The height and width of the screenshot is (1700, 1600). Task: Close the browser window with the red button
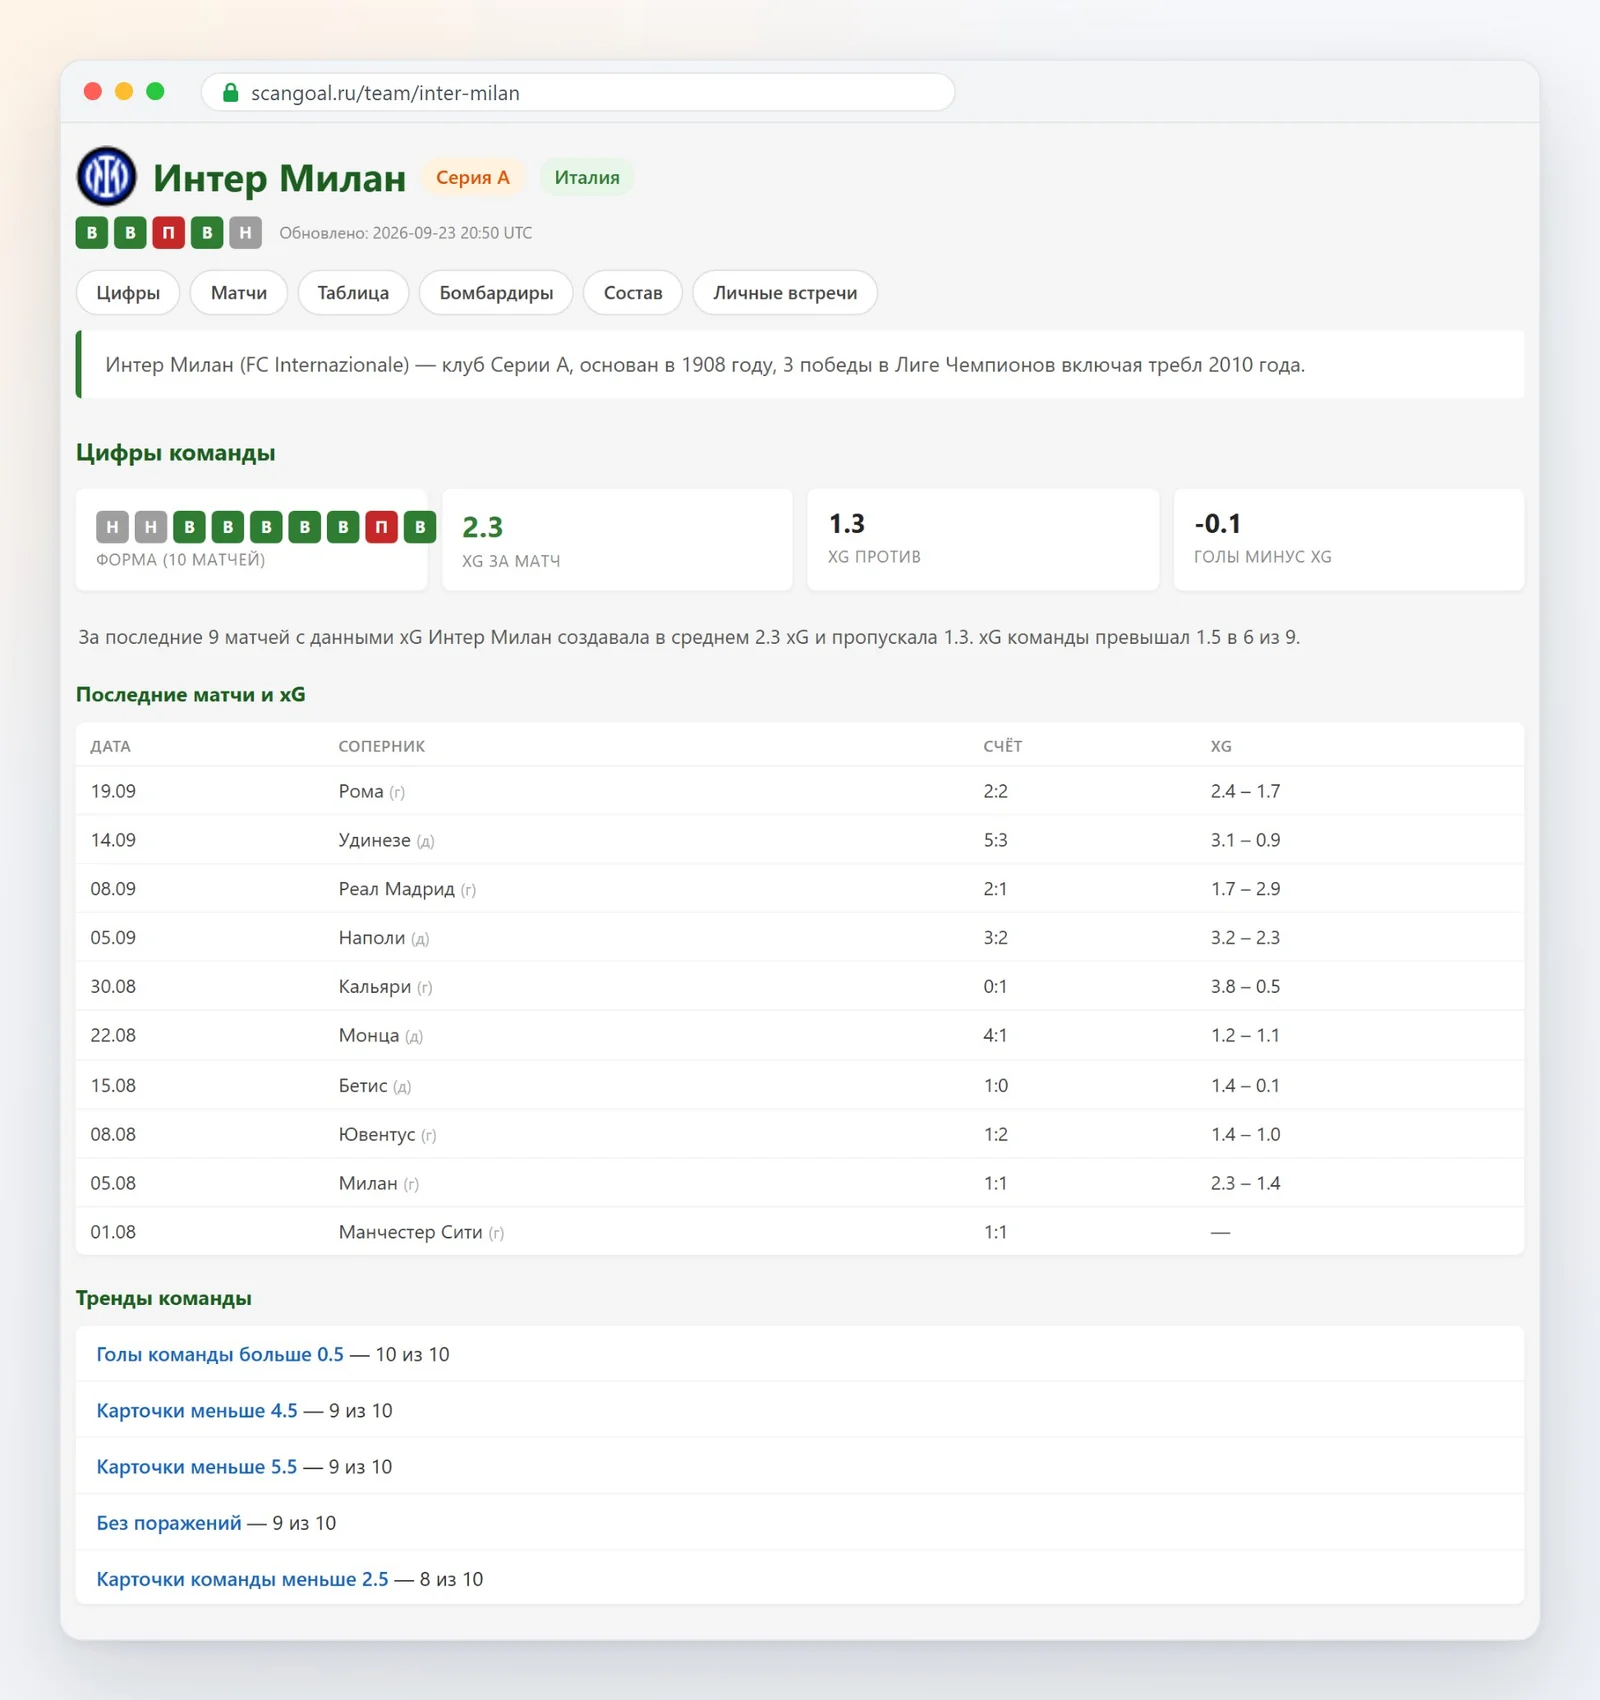tap(93, 92)
